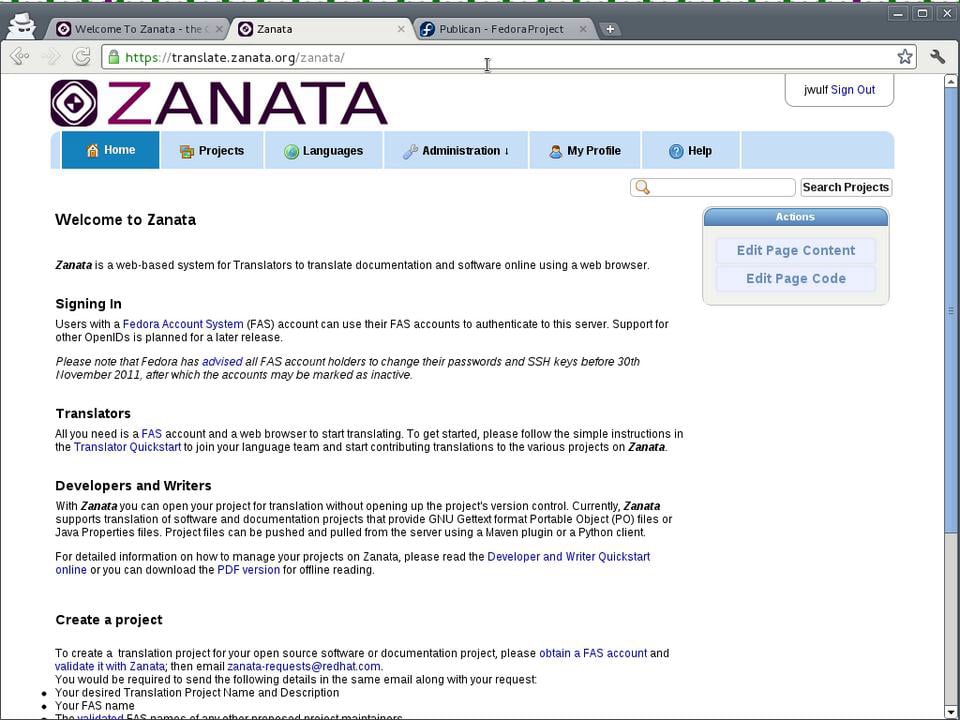Expand the Administration dropdown menu

[456, 151]
